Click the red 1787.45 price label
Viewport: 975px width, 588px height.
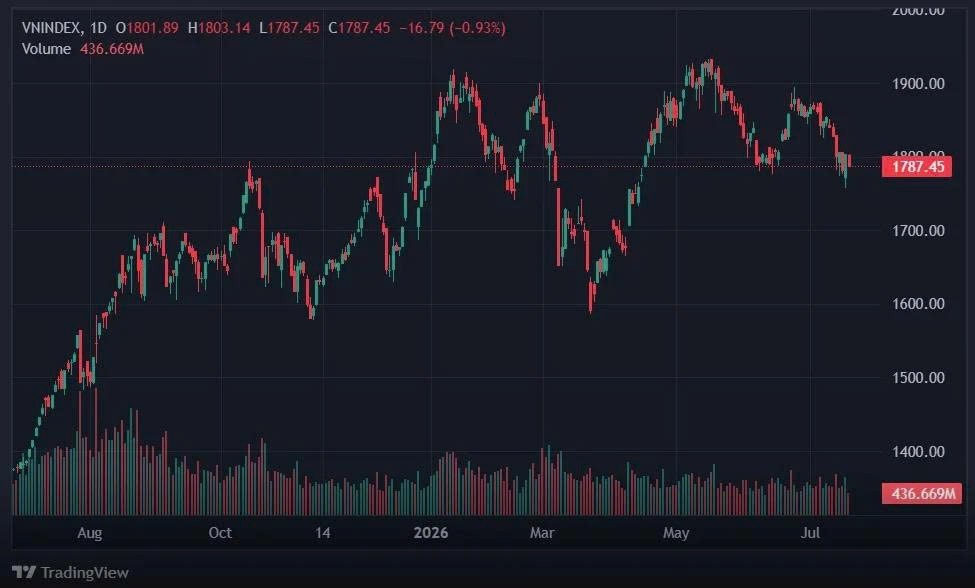coord(917,167)
